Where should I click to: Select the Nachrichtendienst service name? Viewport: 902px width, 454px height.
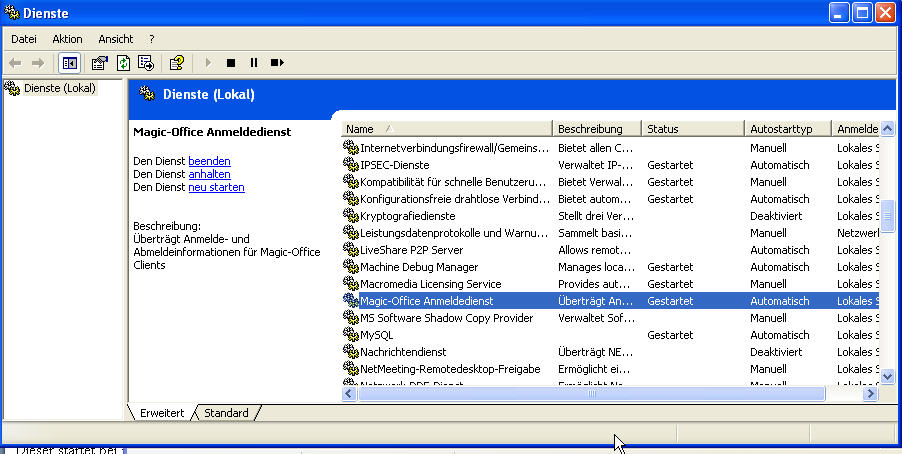click(403, 352)
